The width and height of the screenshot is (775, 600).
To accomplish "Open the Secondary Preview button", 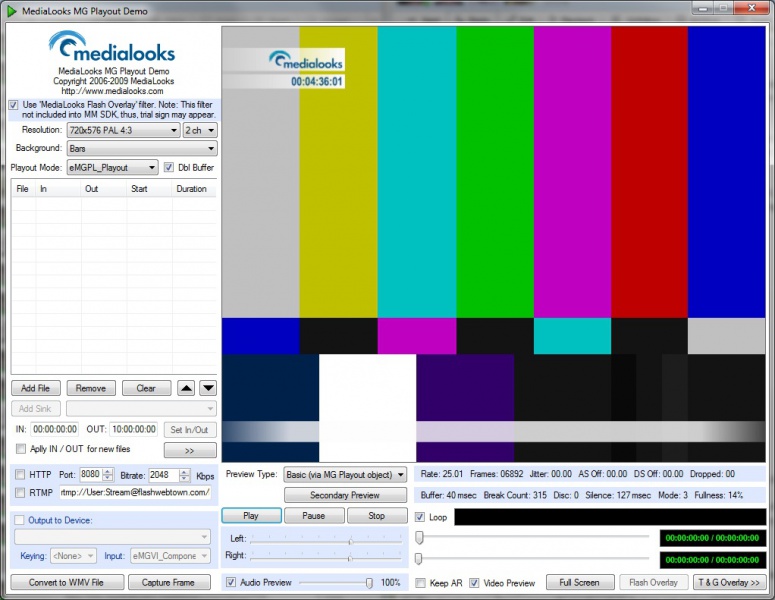I will (x=345, y=495).
